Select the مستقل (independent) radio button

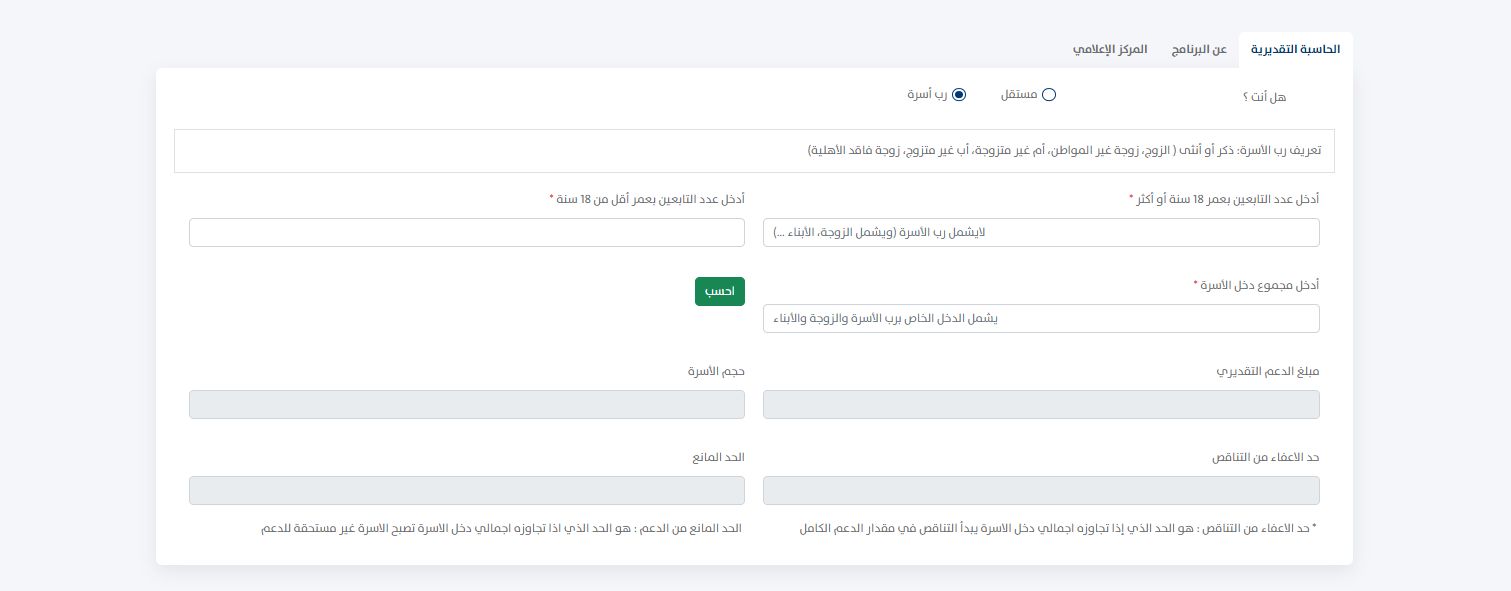click(x=1049, y=95)
